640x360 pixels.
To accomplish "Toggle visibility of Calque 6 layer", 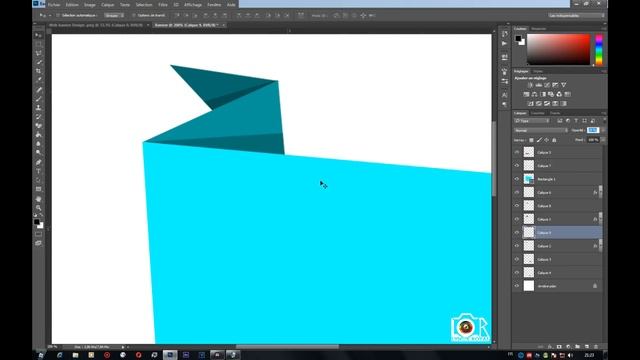I will coord(517,192).
